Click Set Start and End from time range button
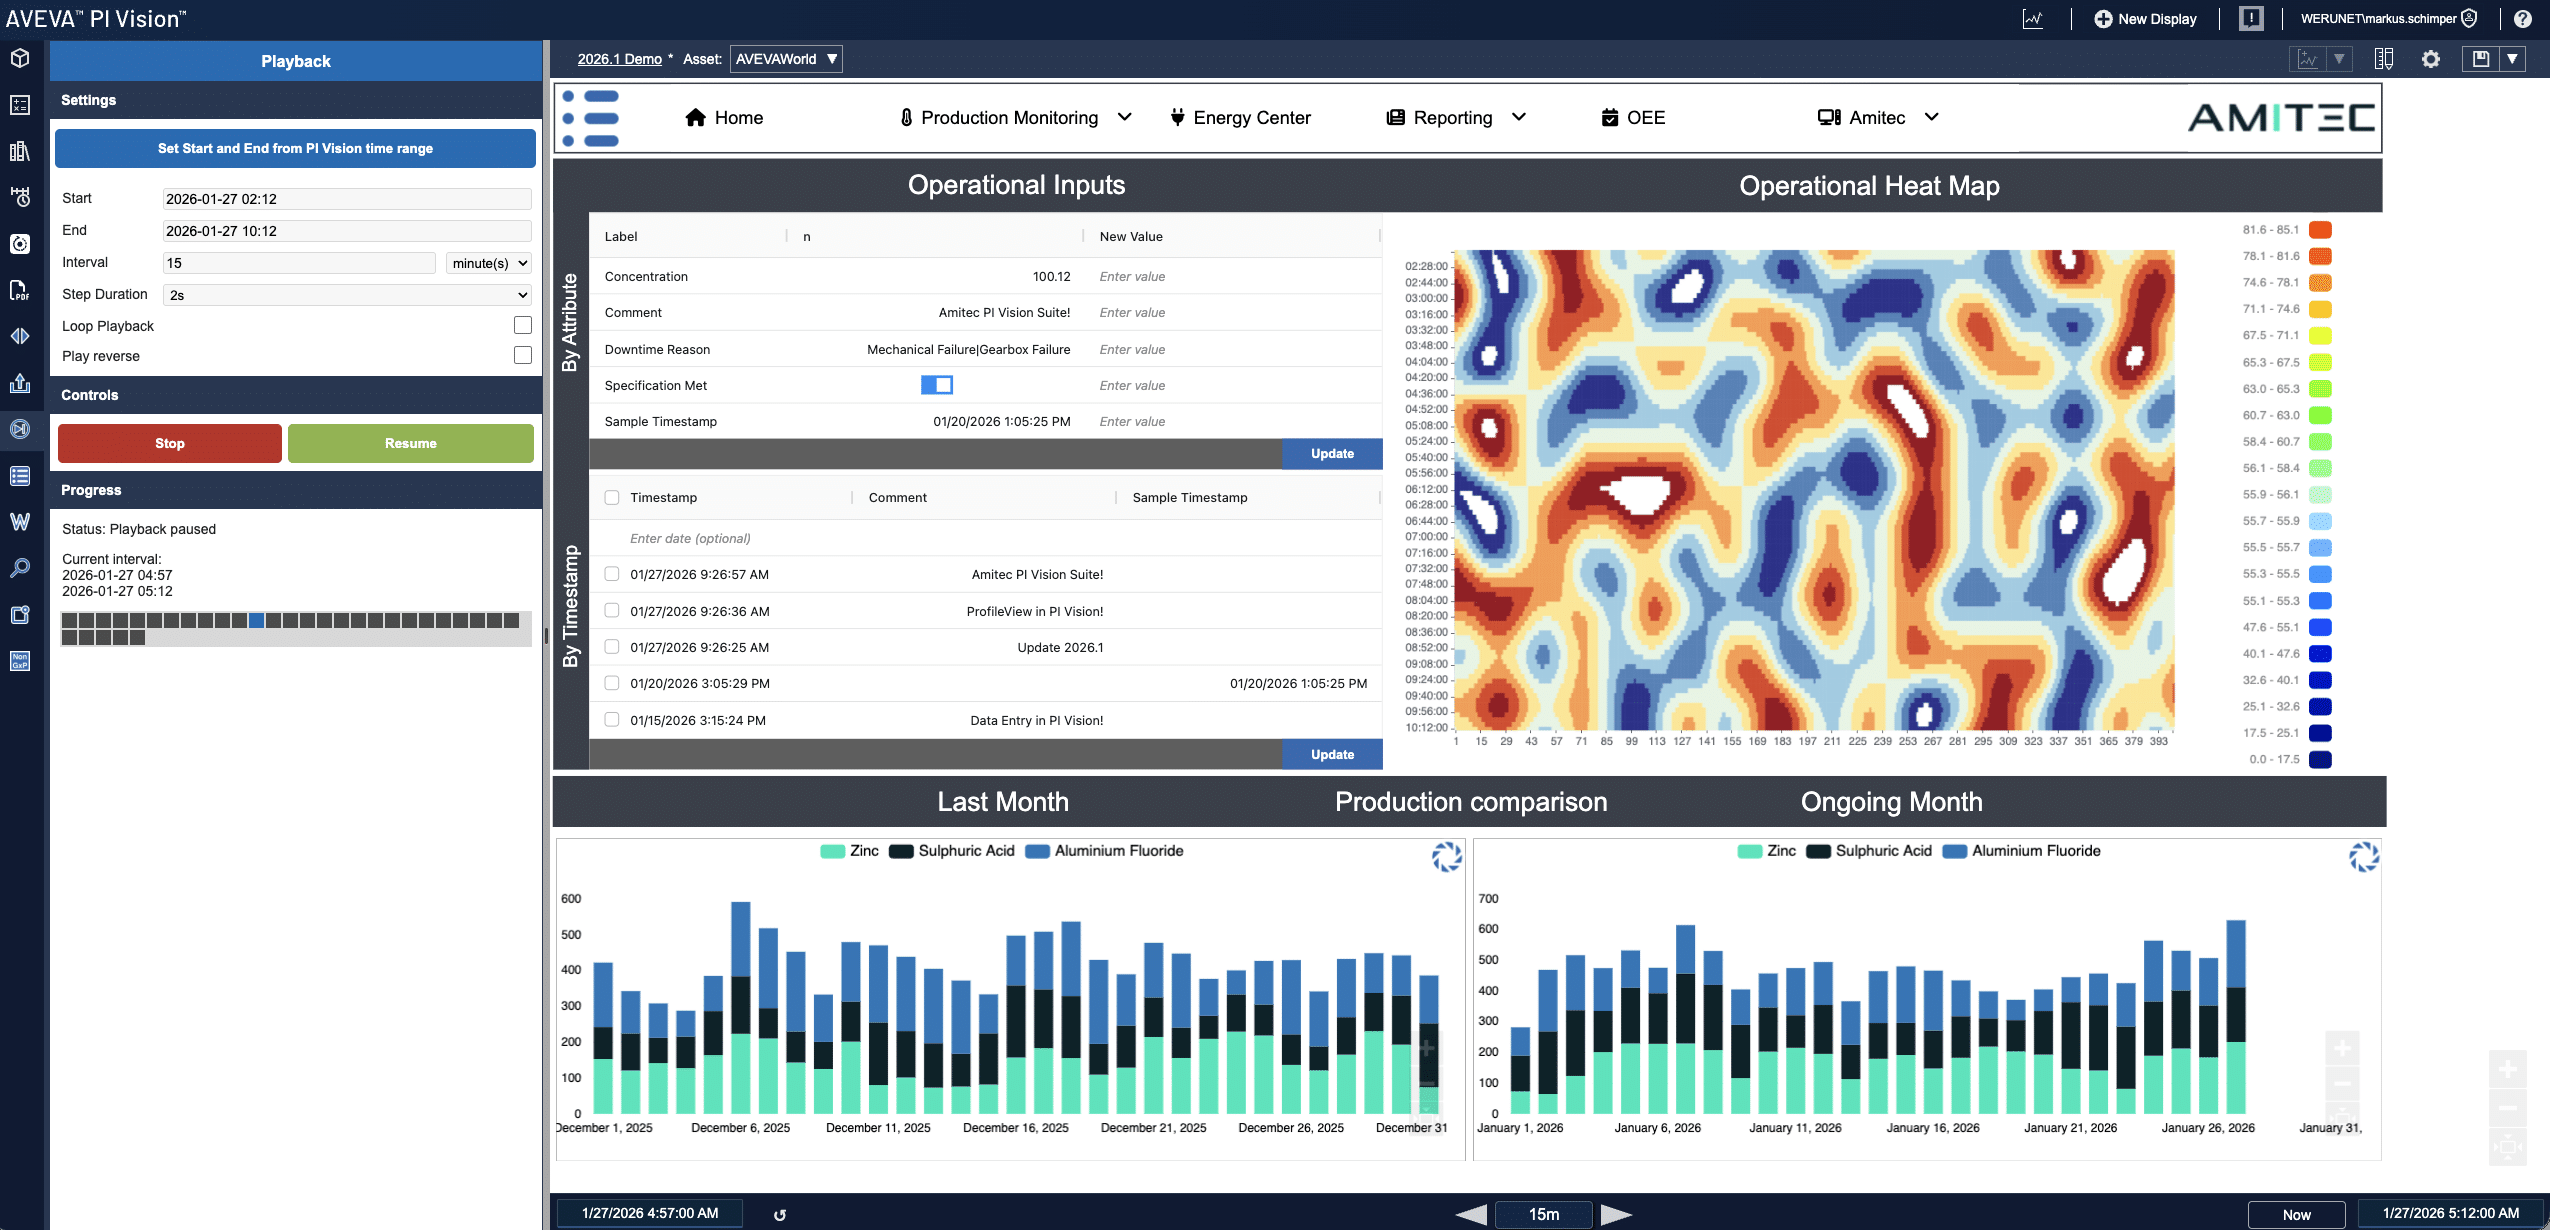This screenshot has height=1230, width=2550. coord(295,148)
